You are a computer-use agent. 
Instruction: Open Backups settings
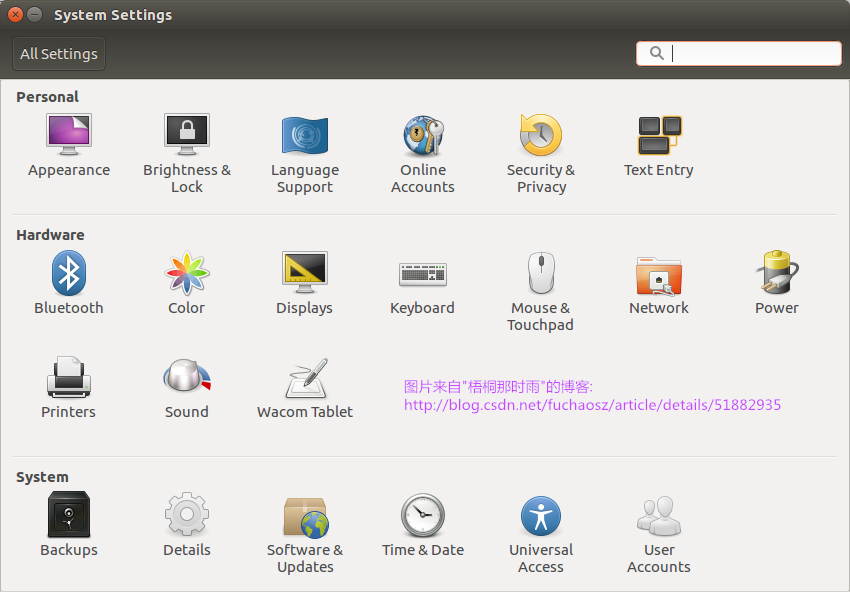[x=69, y=524]
